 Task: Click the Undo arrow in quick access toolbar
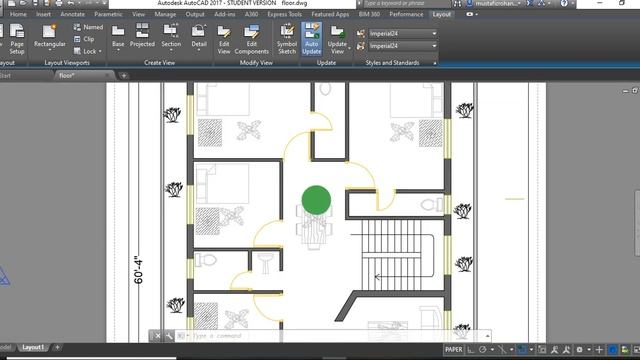click(x=71, y=3)
